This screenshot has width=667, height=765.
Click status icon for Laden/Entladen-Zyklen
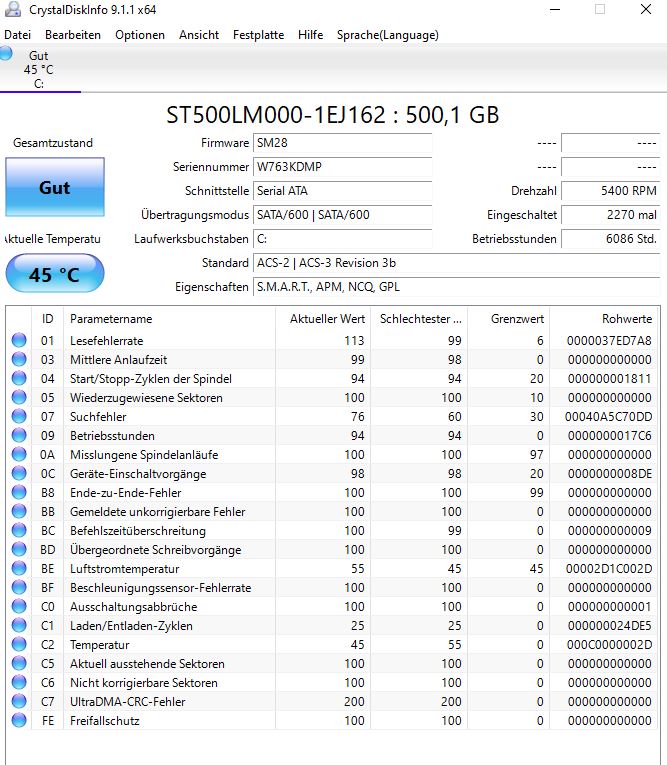[19, 625]
